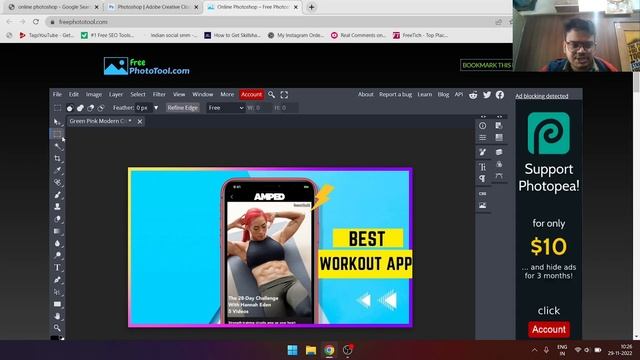Open the Info panel icon
Viewport: 640px width, 360px height.
pyautogui.click(x=482, y=126)
